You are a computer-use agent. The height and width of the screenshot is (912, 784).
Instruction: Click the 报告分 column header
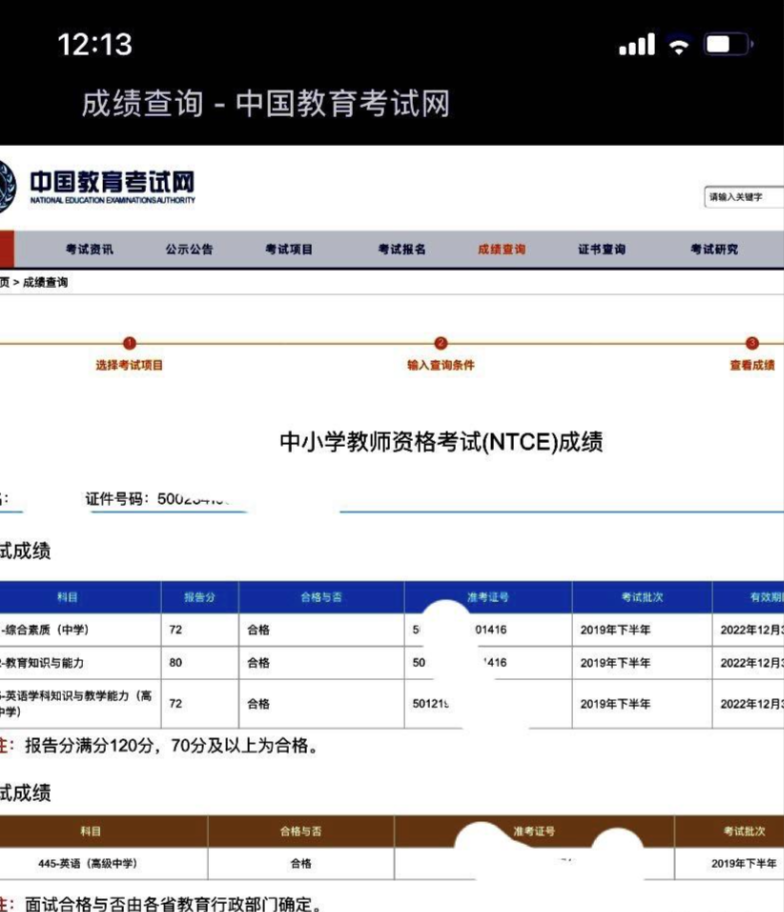click(x=199, y=597)
